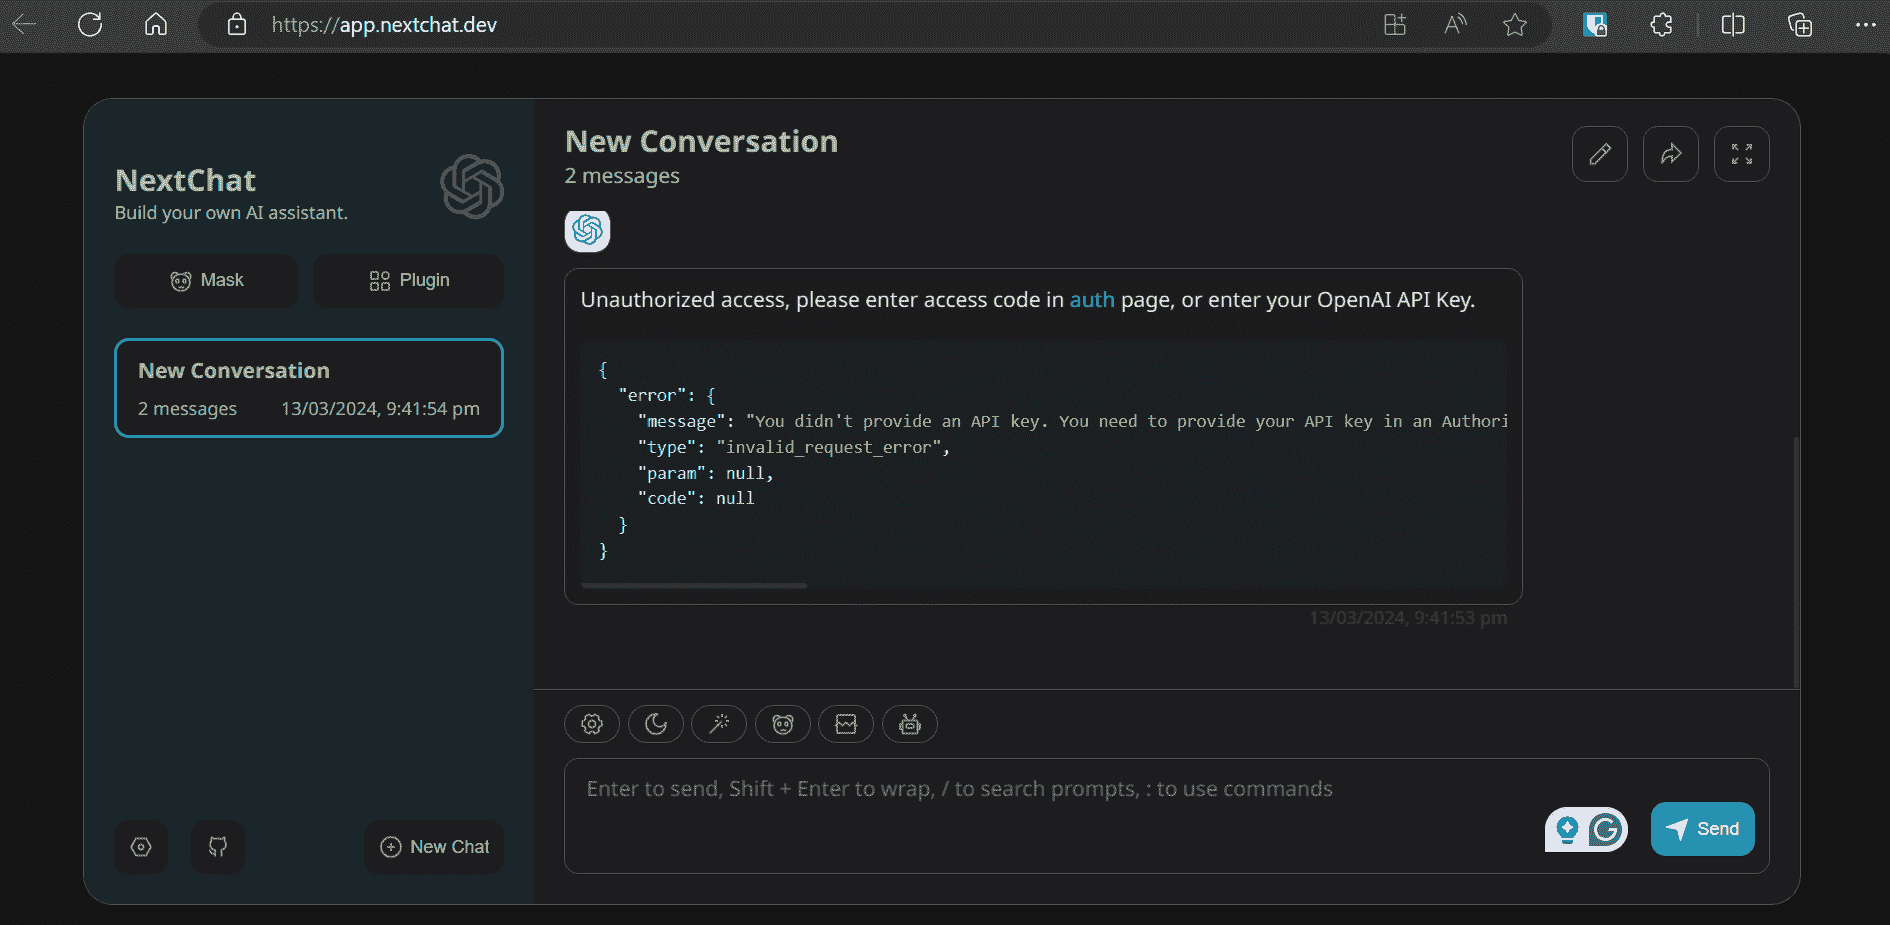Viewport: 1890px width, 925px height.
Task: Click the NextChat logo on sidebar
Action: tap(472, 187)
